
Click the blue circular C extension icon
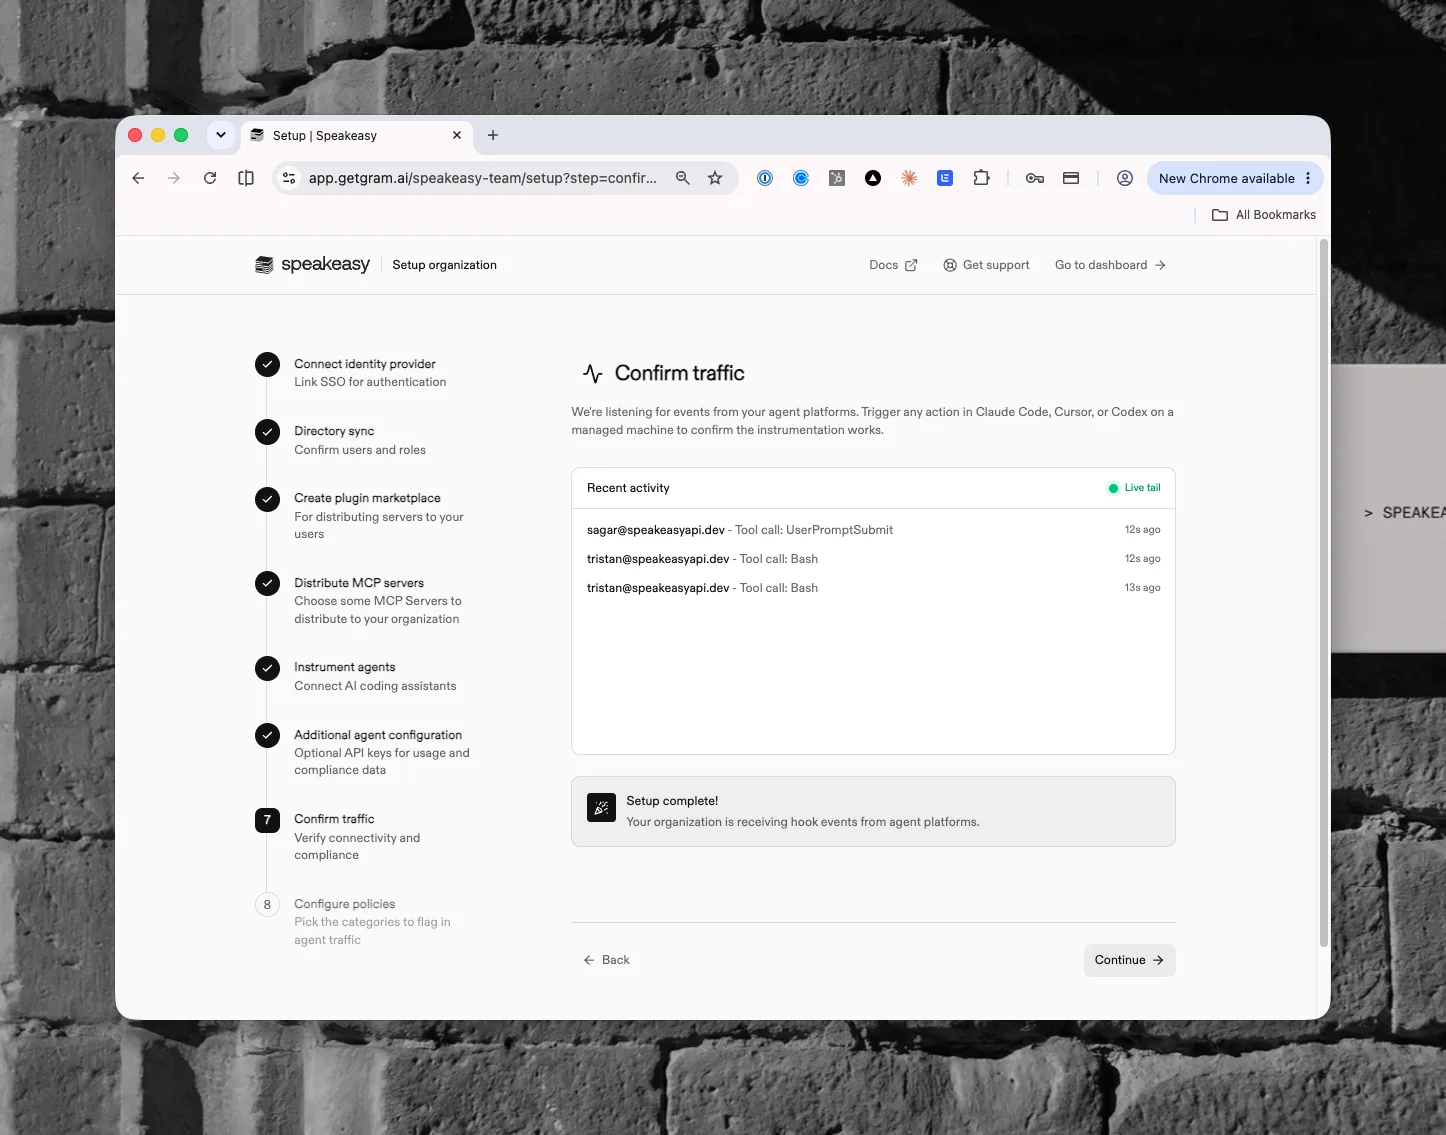pyautogui.click(x=801, y=178)
